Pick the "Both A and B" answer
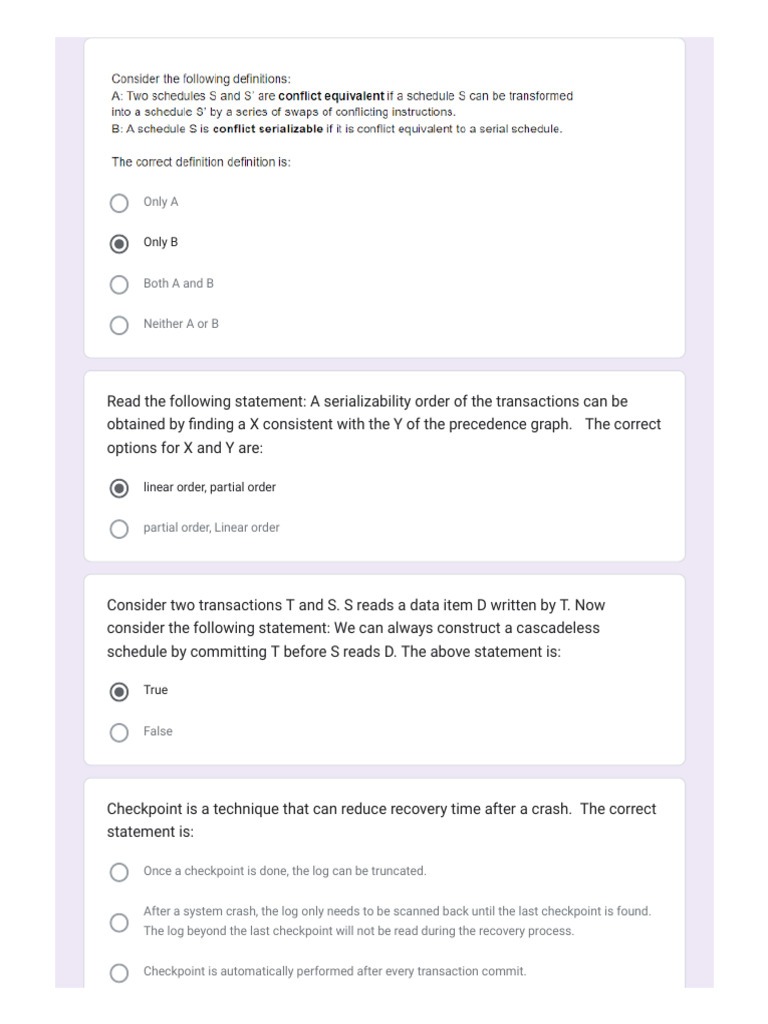Viewport: 768px width, 1024px height. [119, 284]
